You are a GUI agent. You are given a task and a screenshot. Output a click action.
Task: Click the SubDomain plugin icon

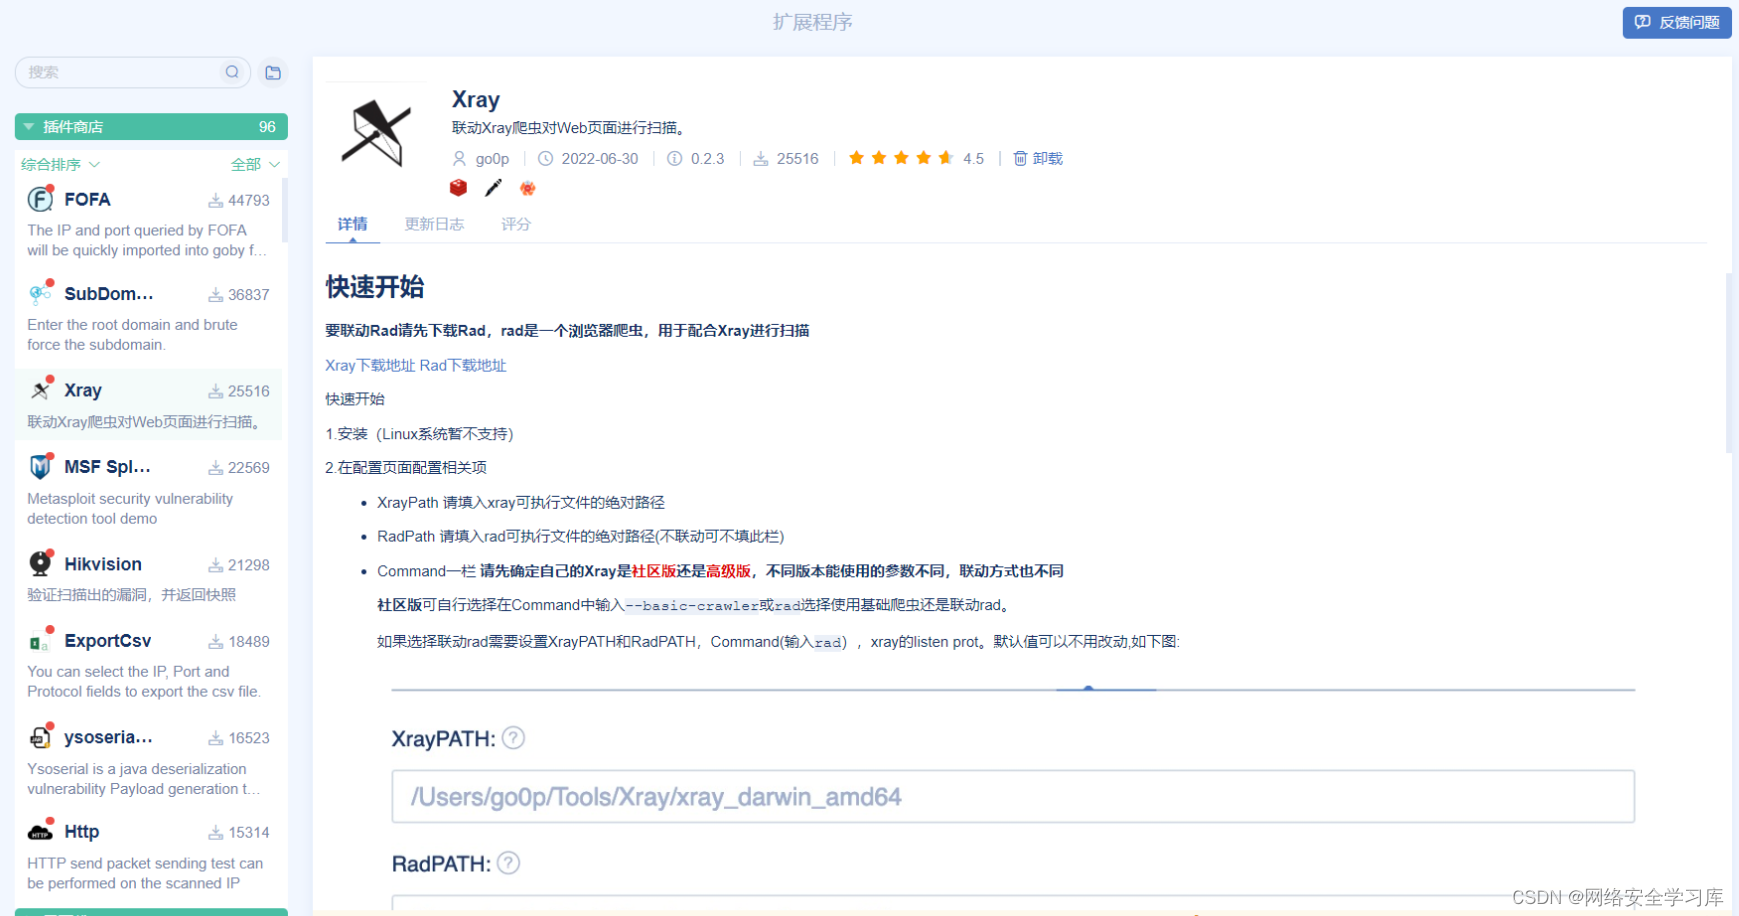pos(40,293)
